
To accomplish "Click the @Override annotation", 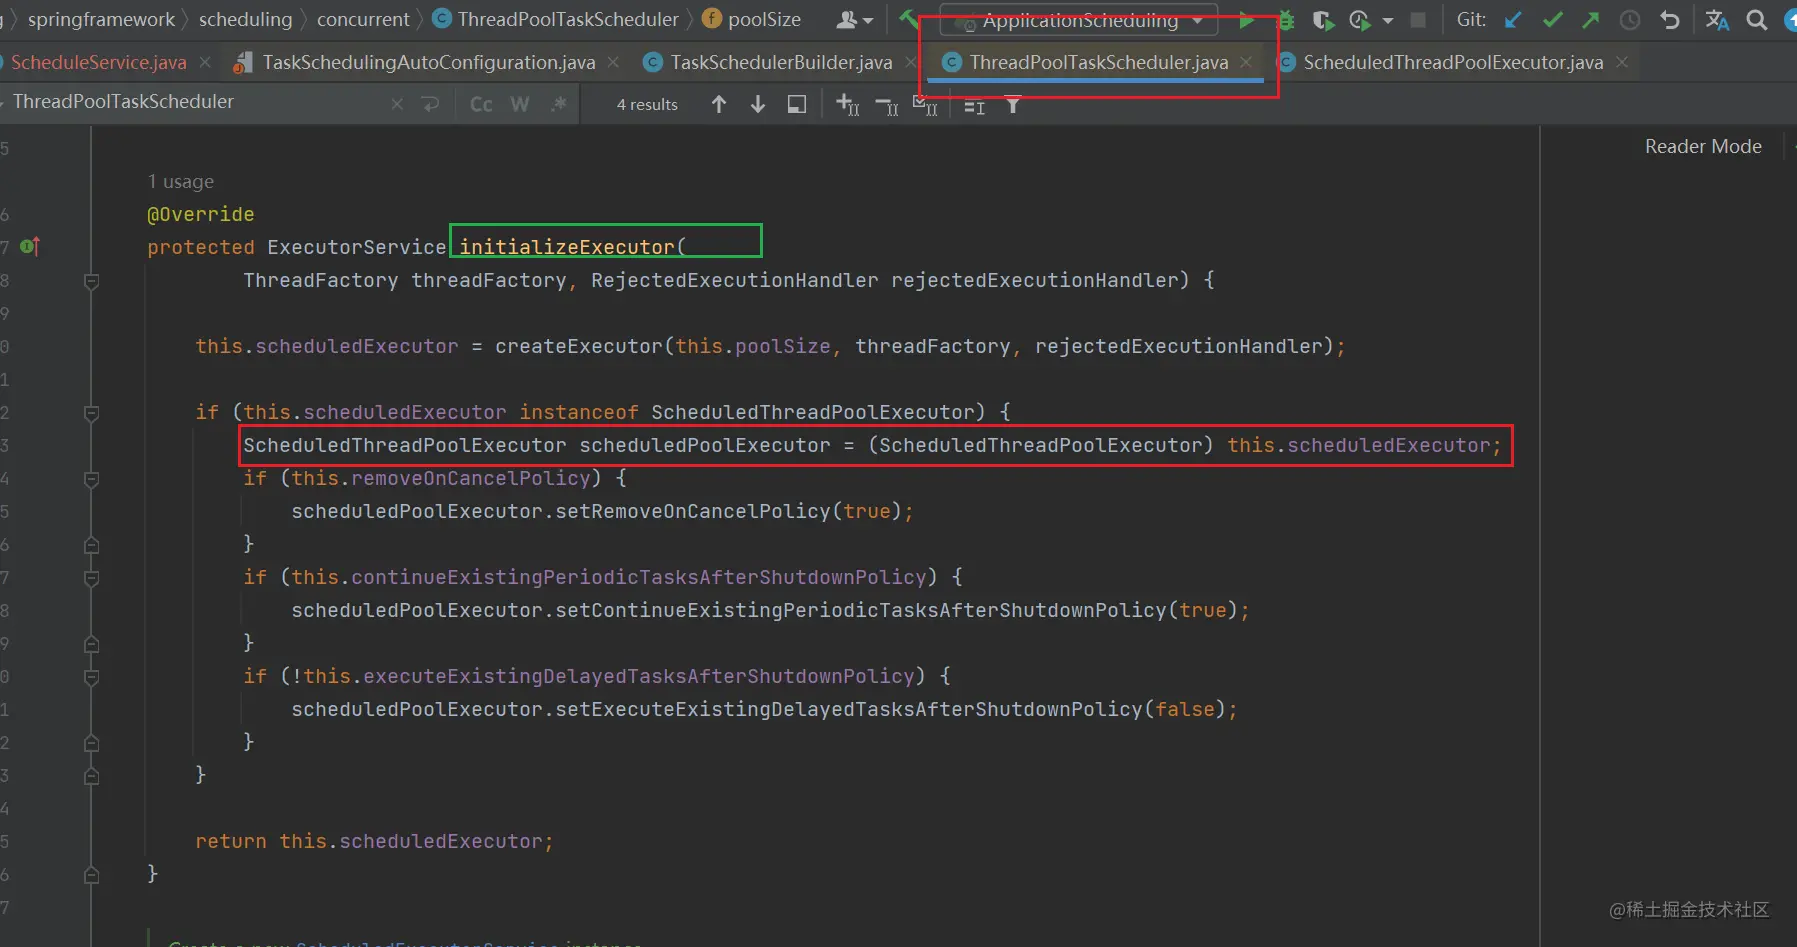I will [x=200, y=214].
